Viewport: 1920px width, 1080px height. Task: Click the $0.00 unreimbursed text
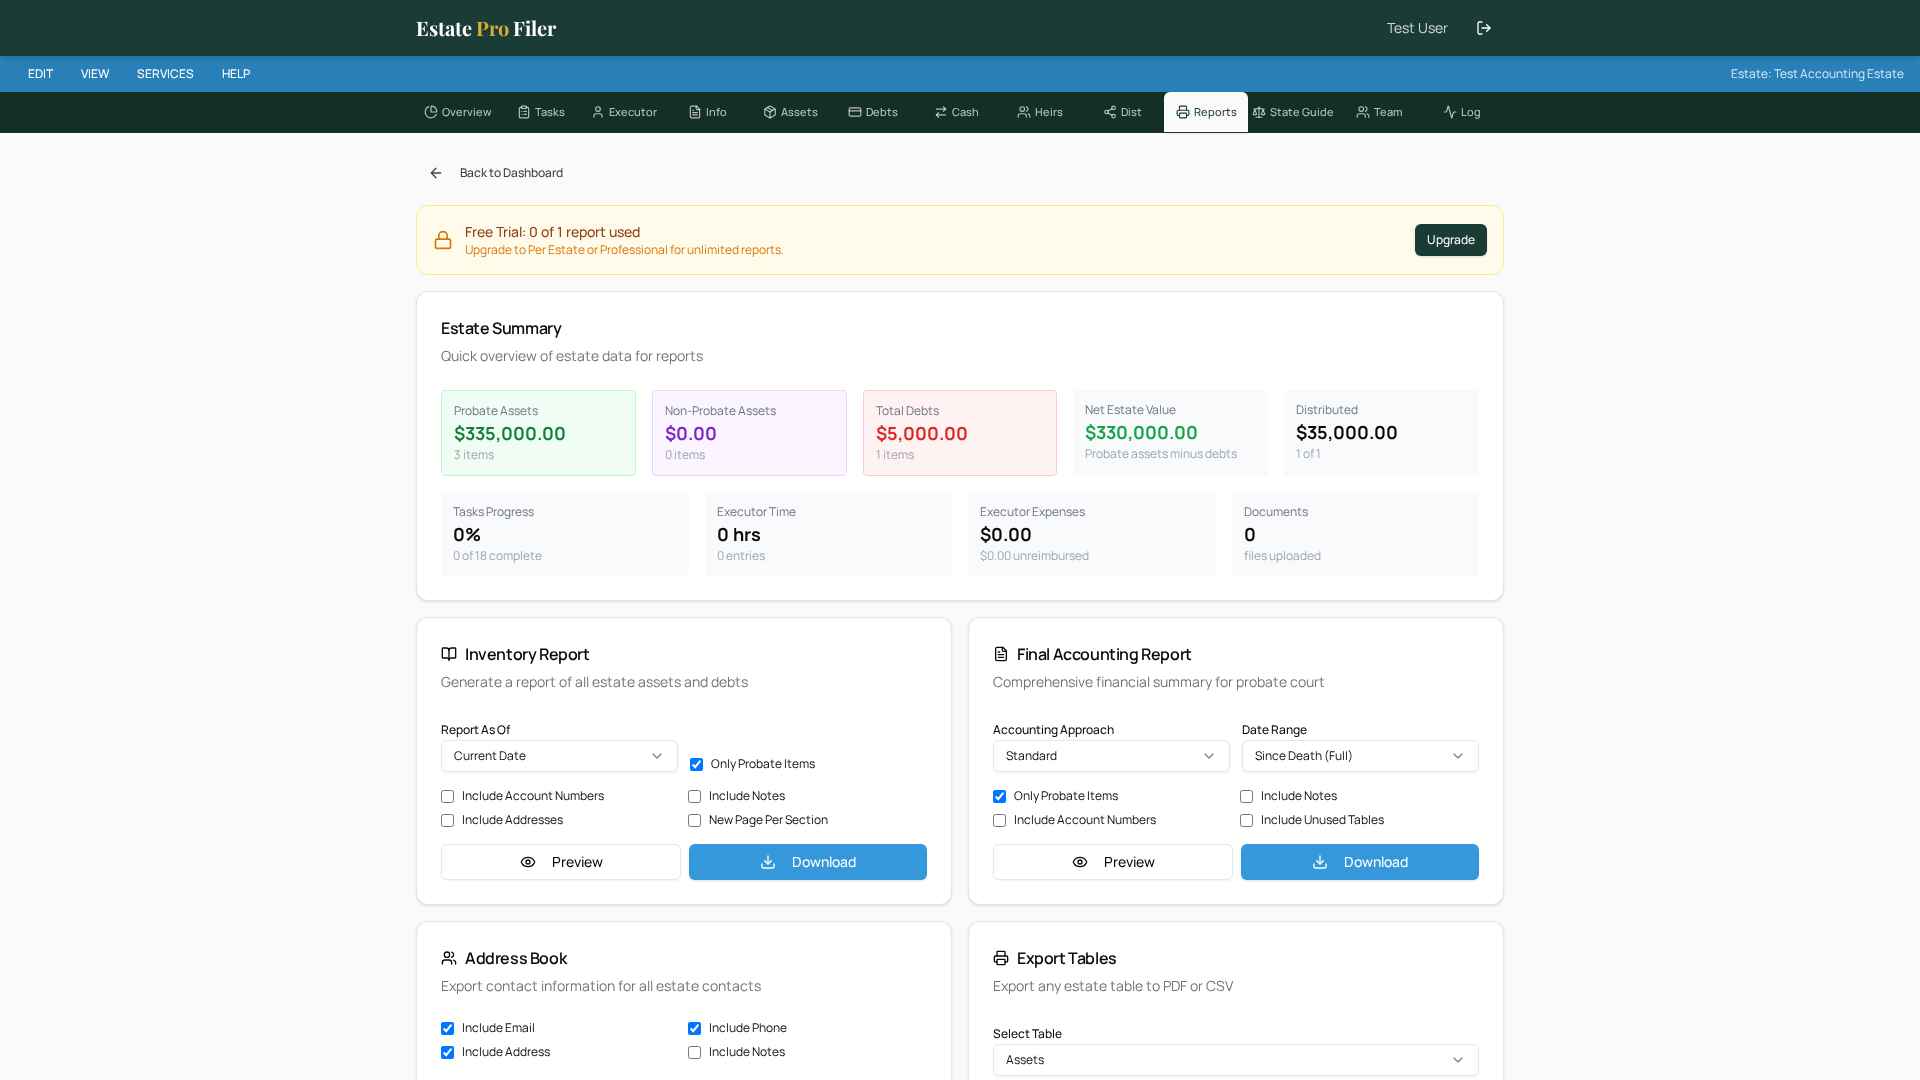(x=1034, y=556)
